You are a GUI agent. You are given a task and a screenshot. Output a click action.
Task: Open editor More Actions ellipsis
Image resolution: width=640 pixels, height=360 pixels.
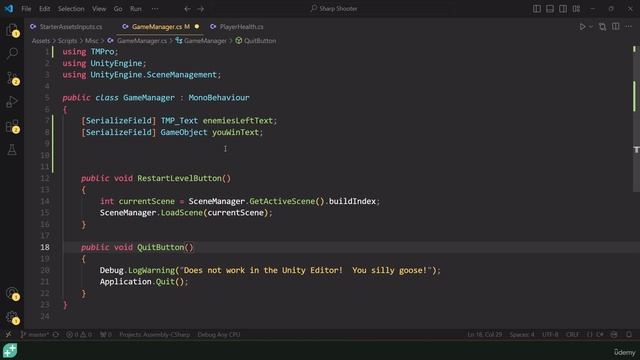click(629, 27)
